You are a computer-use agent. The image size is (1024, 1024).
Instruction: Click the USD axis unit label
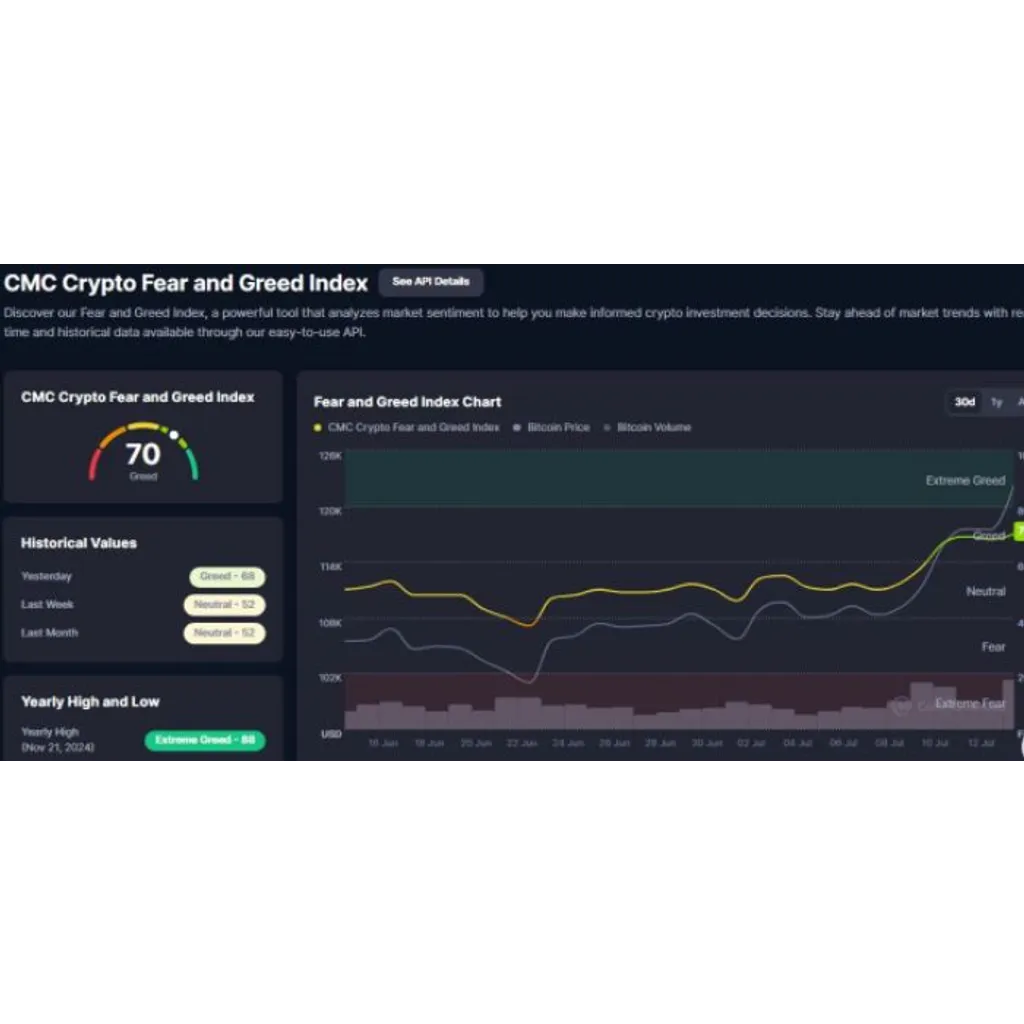click(331, 734)
